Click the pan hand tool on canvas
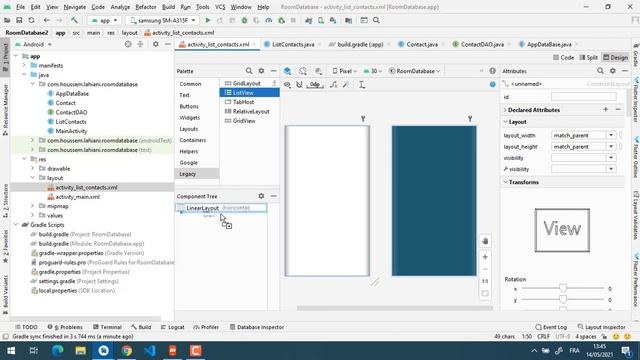 485,241
